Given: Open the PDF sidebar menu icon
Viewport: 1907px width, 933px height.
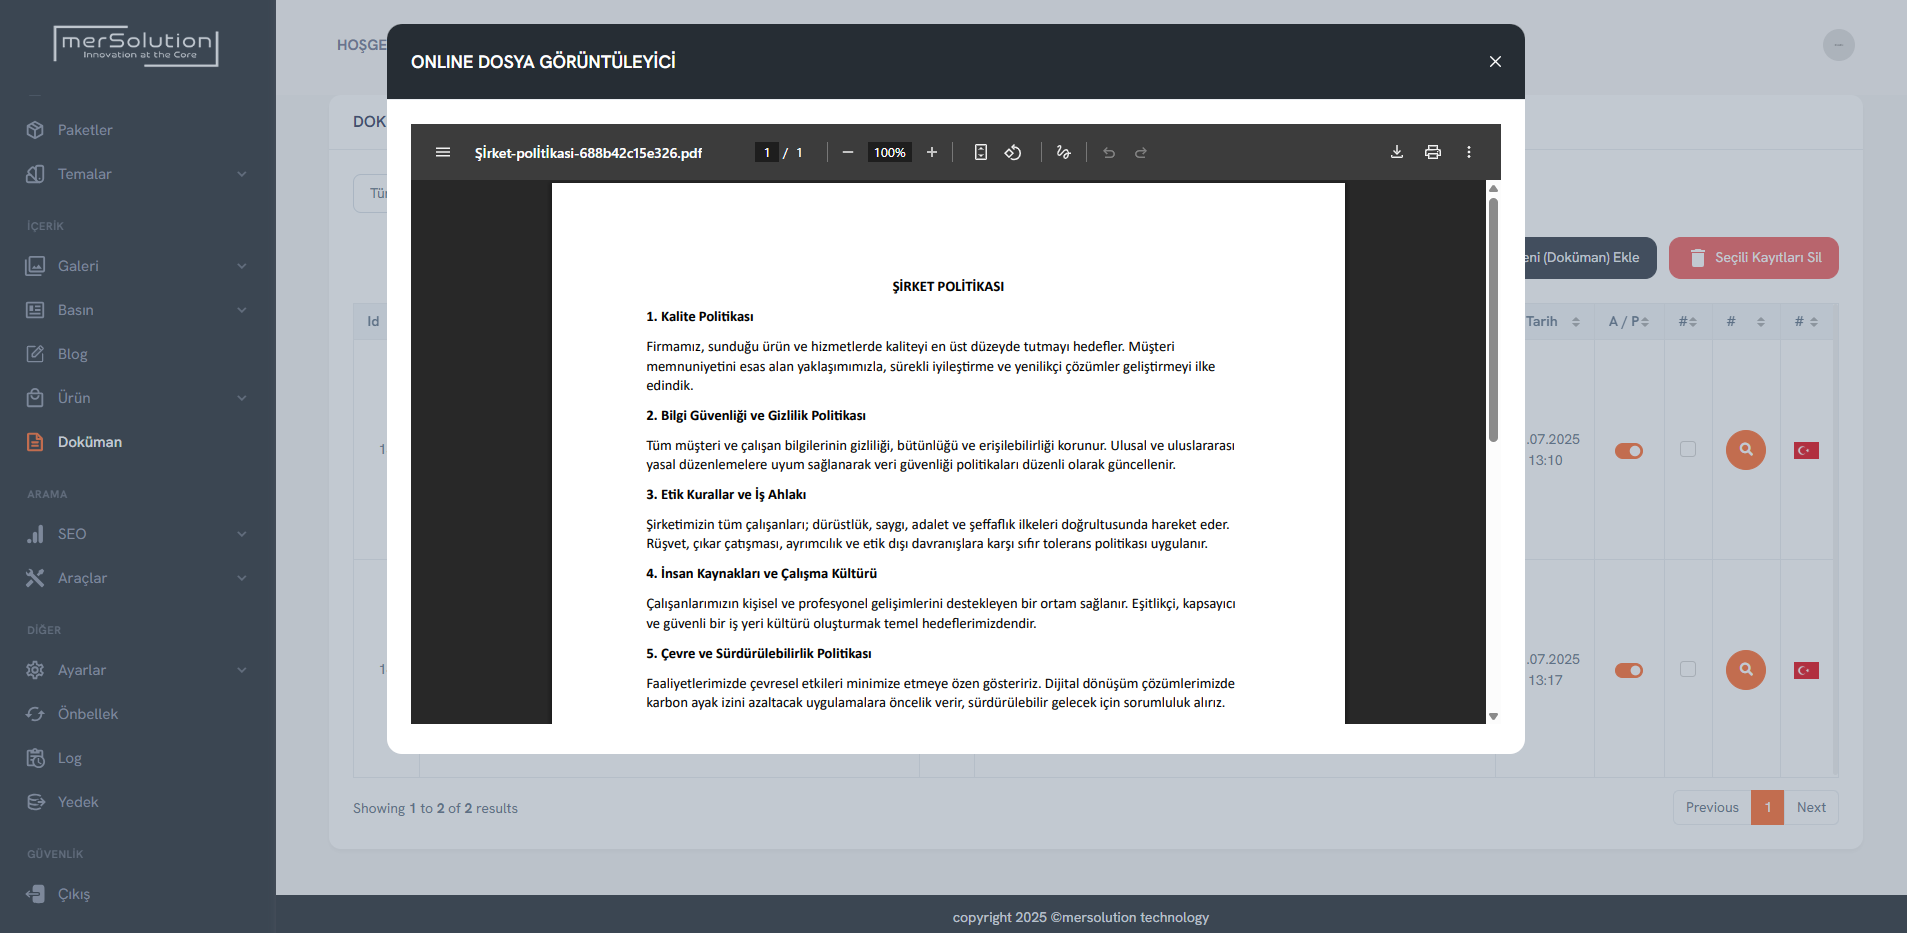Looking at the screenshot, I should point(443,152).
